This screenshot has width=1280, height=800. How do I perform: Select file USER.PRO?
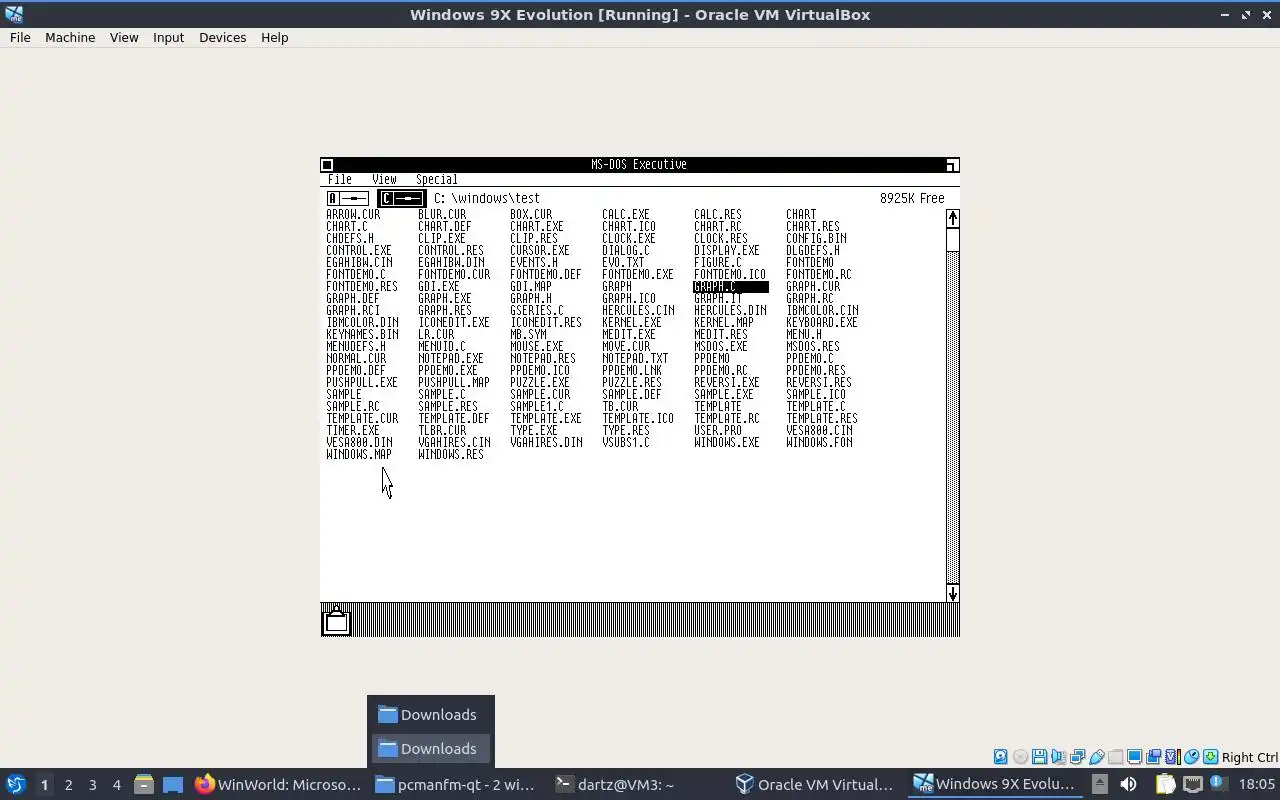pos(718,430)
